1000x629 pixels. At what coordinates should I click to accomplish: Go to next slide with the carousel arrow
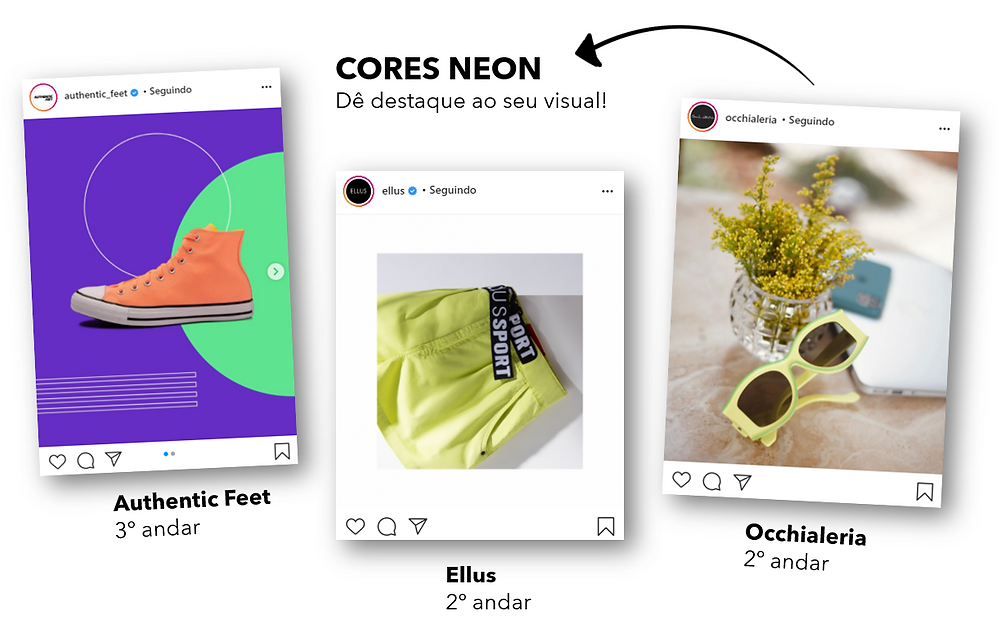(276, 271)
